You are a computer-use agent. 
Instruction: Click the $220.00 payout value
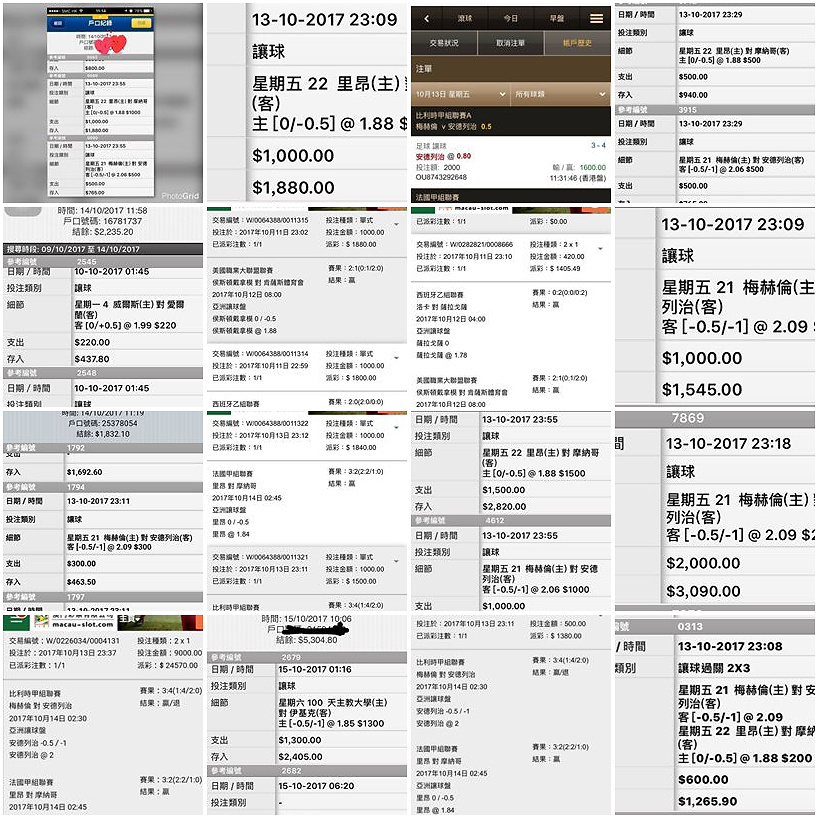pyautogui.click(x=92, y=342)
